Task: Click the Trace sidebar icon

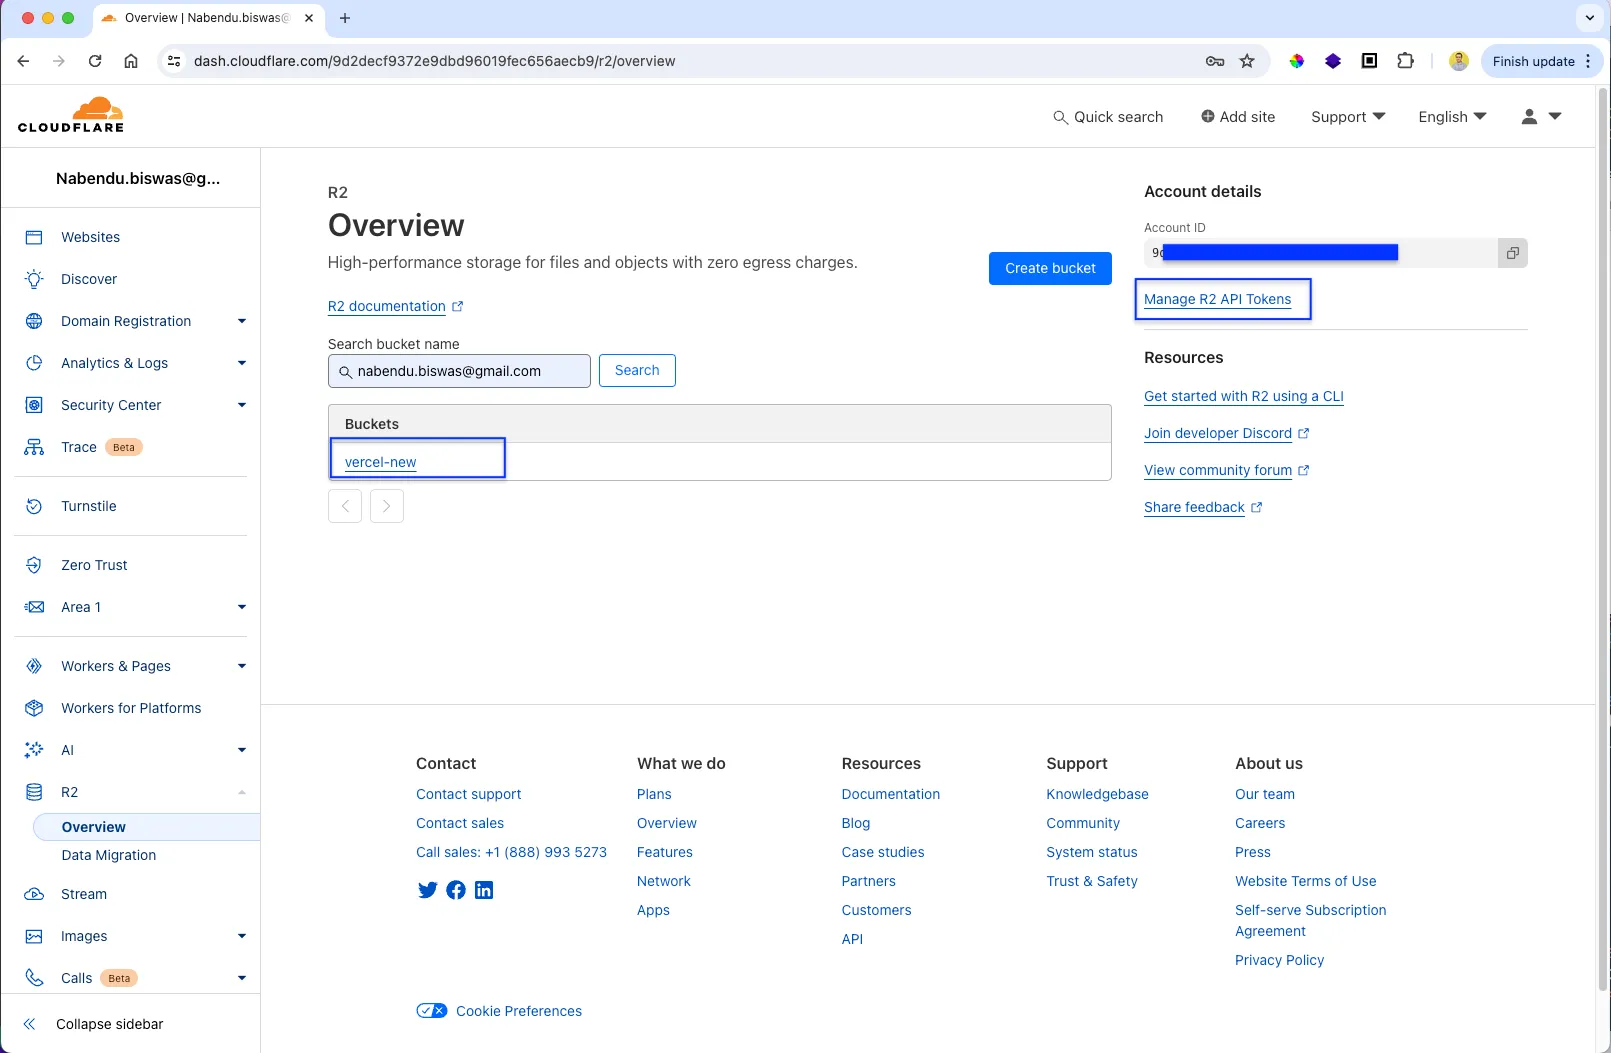Action: 34,447
